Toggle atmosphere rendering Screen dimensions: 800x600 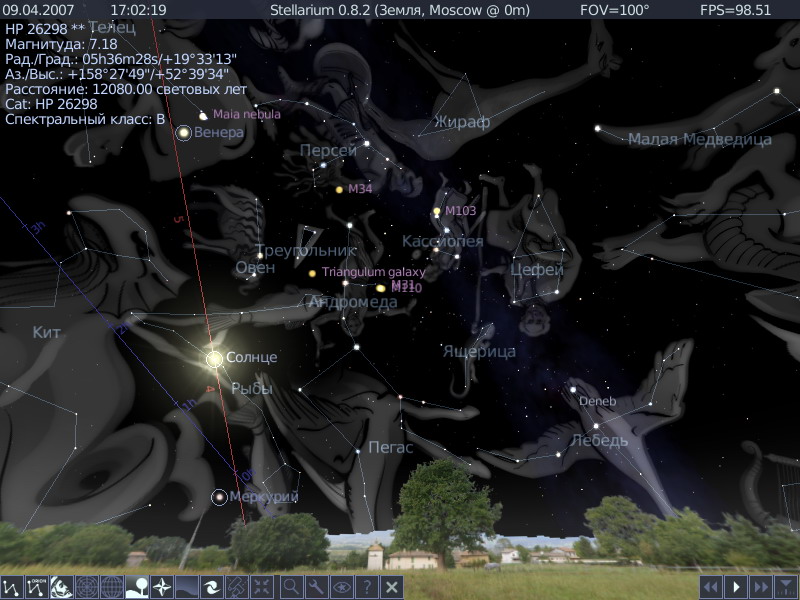click(x=187, y=587)
